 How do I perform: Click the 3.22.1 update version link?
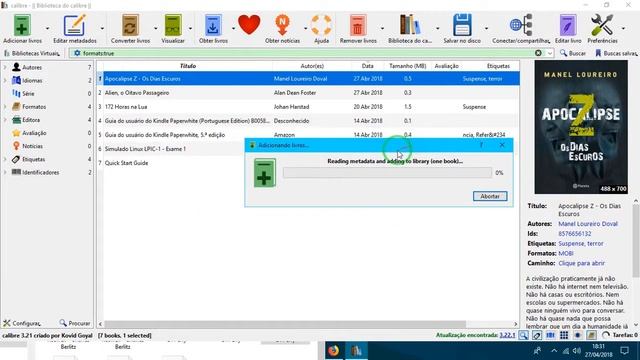(x=507, y=335)
